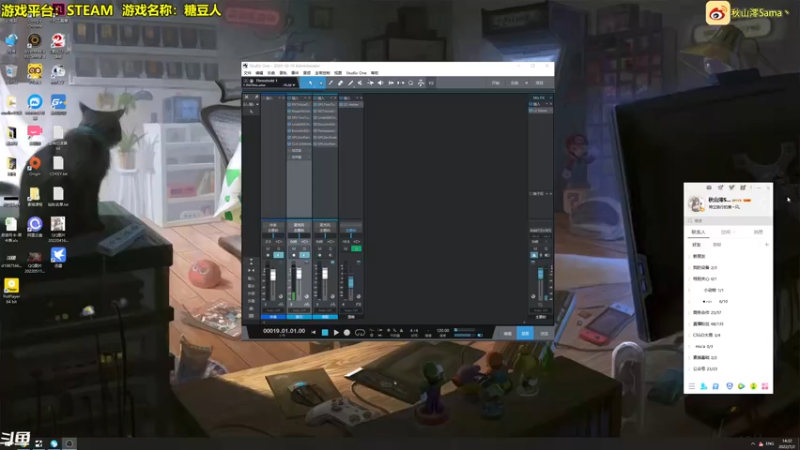This screenshot has width=800, height=450.
Task: Click the Return to Zero transport button
Action: click(314, 333)
